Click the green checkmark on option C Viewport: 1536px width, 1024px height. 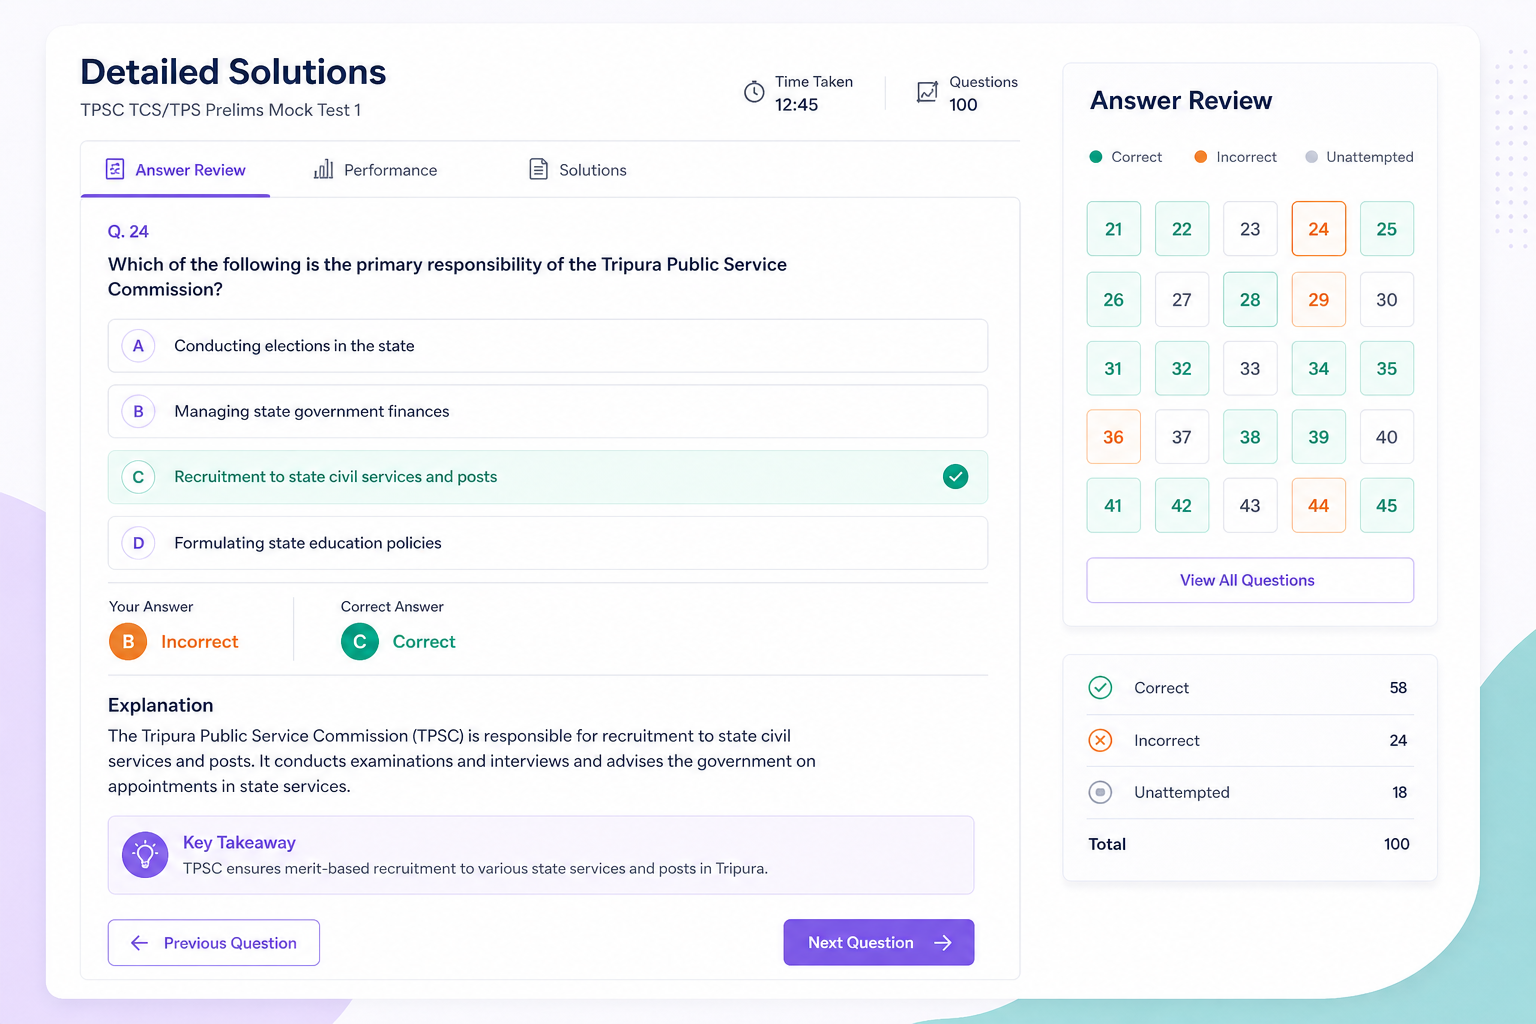(x=956, y=477)
